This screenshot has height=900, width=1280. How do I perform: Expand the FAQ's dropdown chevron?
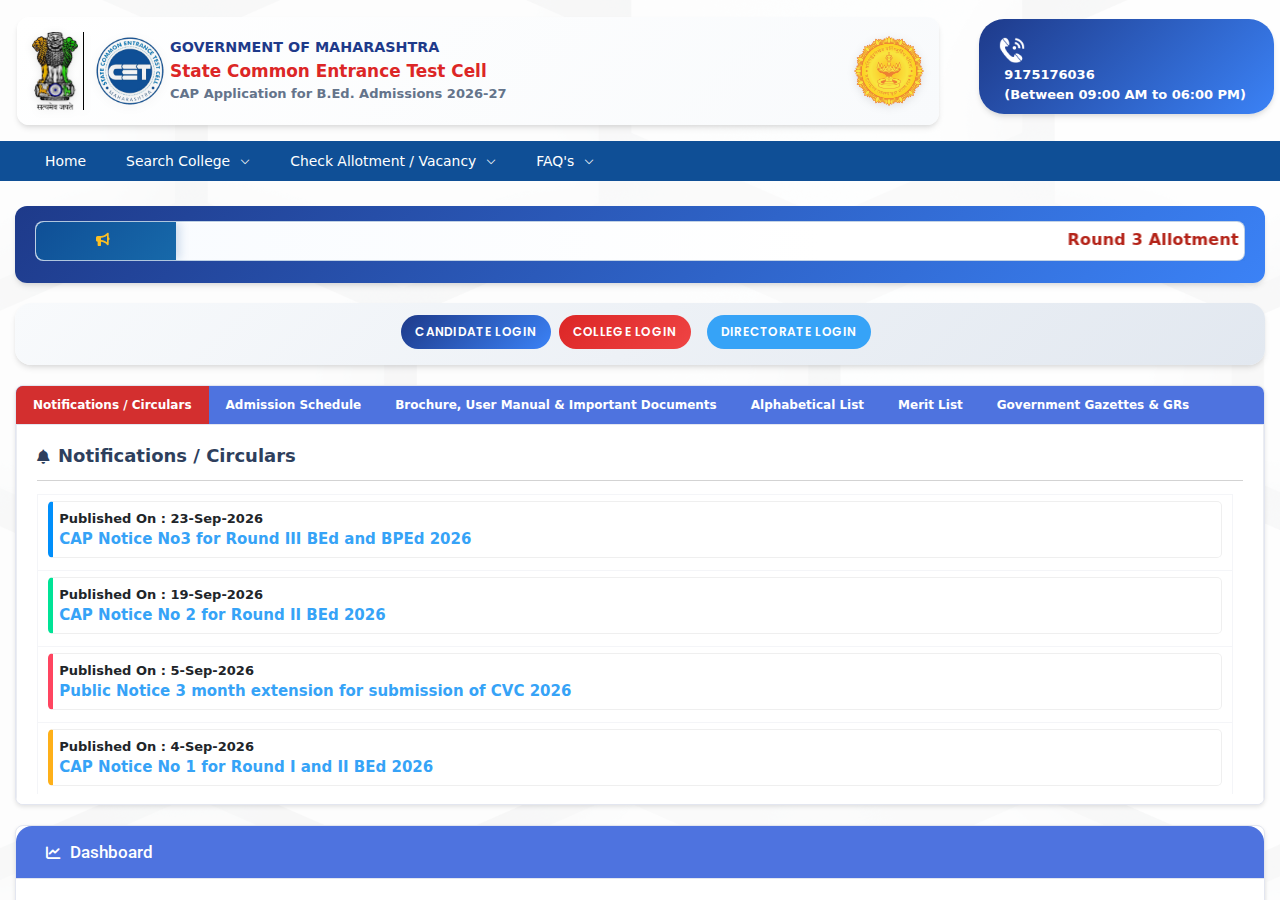coord(589,162)
